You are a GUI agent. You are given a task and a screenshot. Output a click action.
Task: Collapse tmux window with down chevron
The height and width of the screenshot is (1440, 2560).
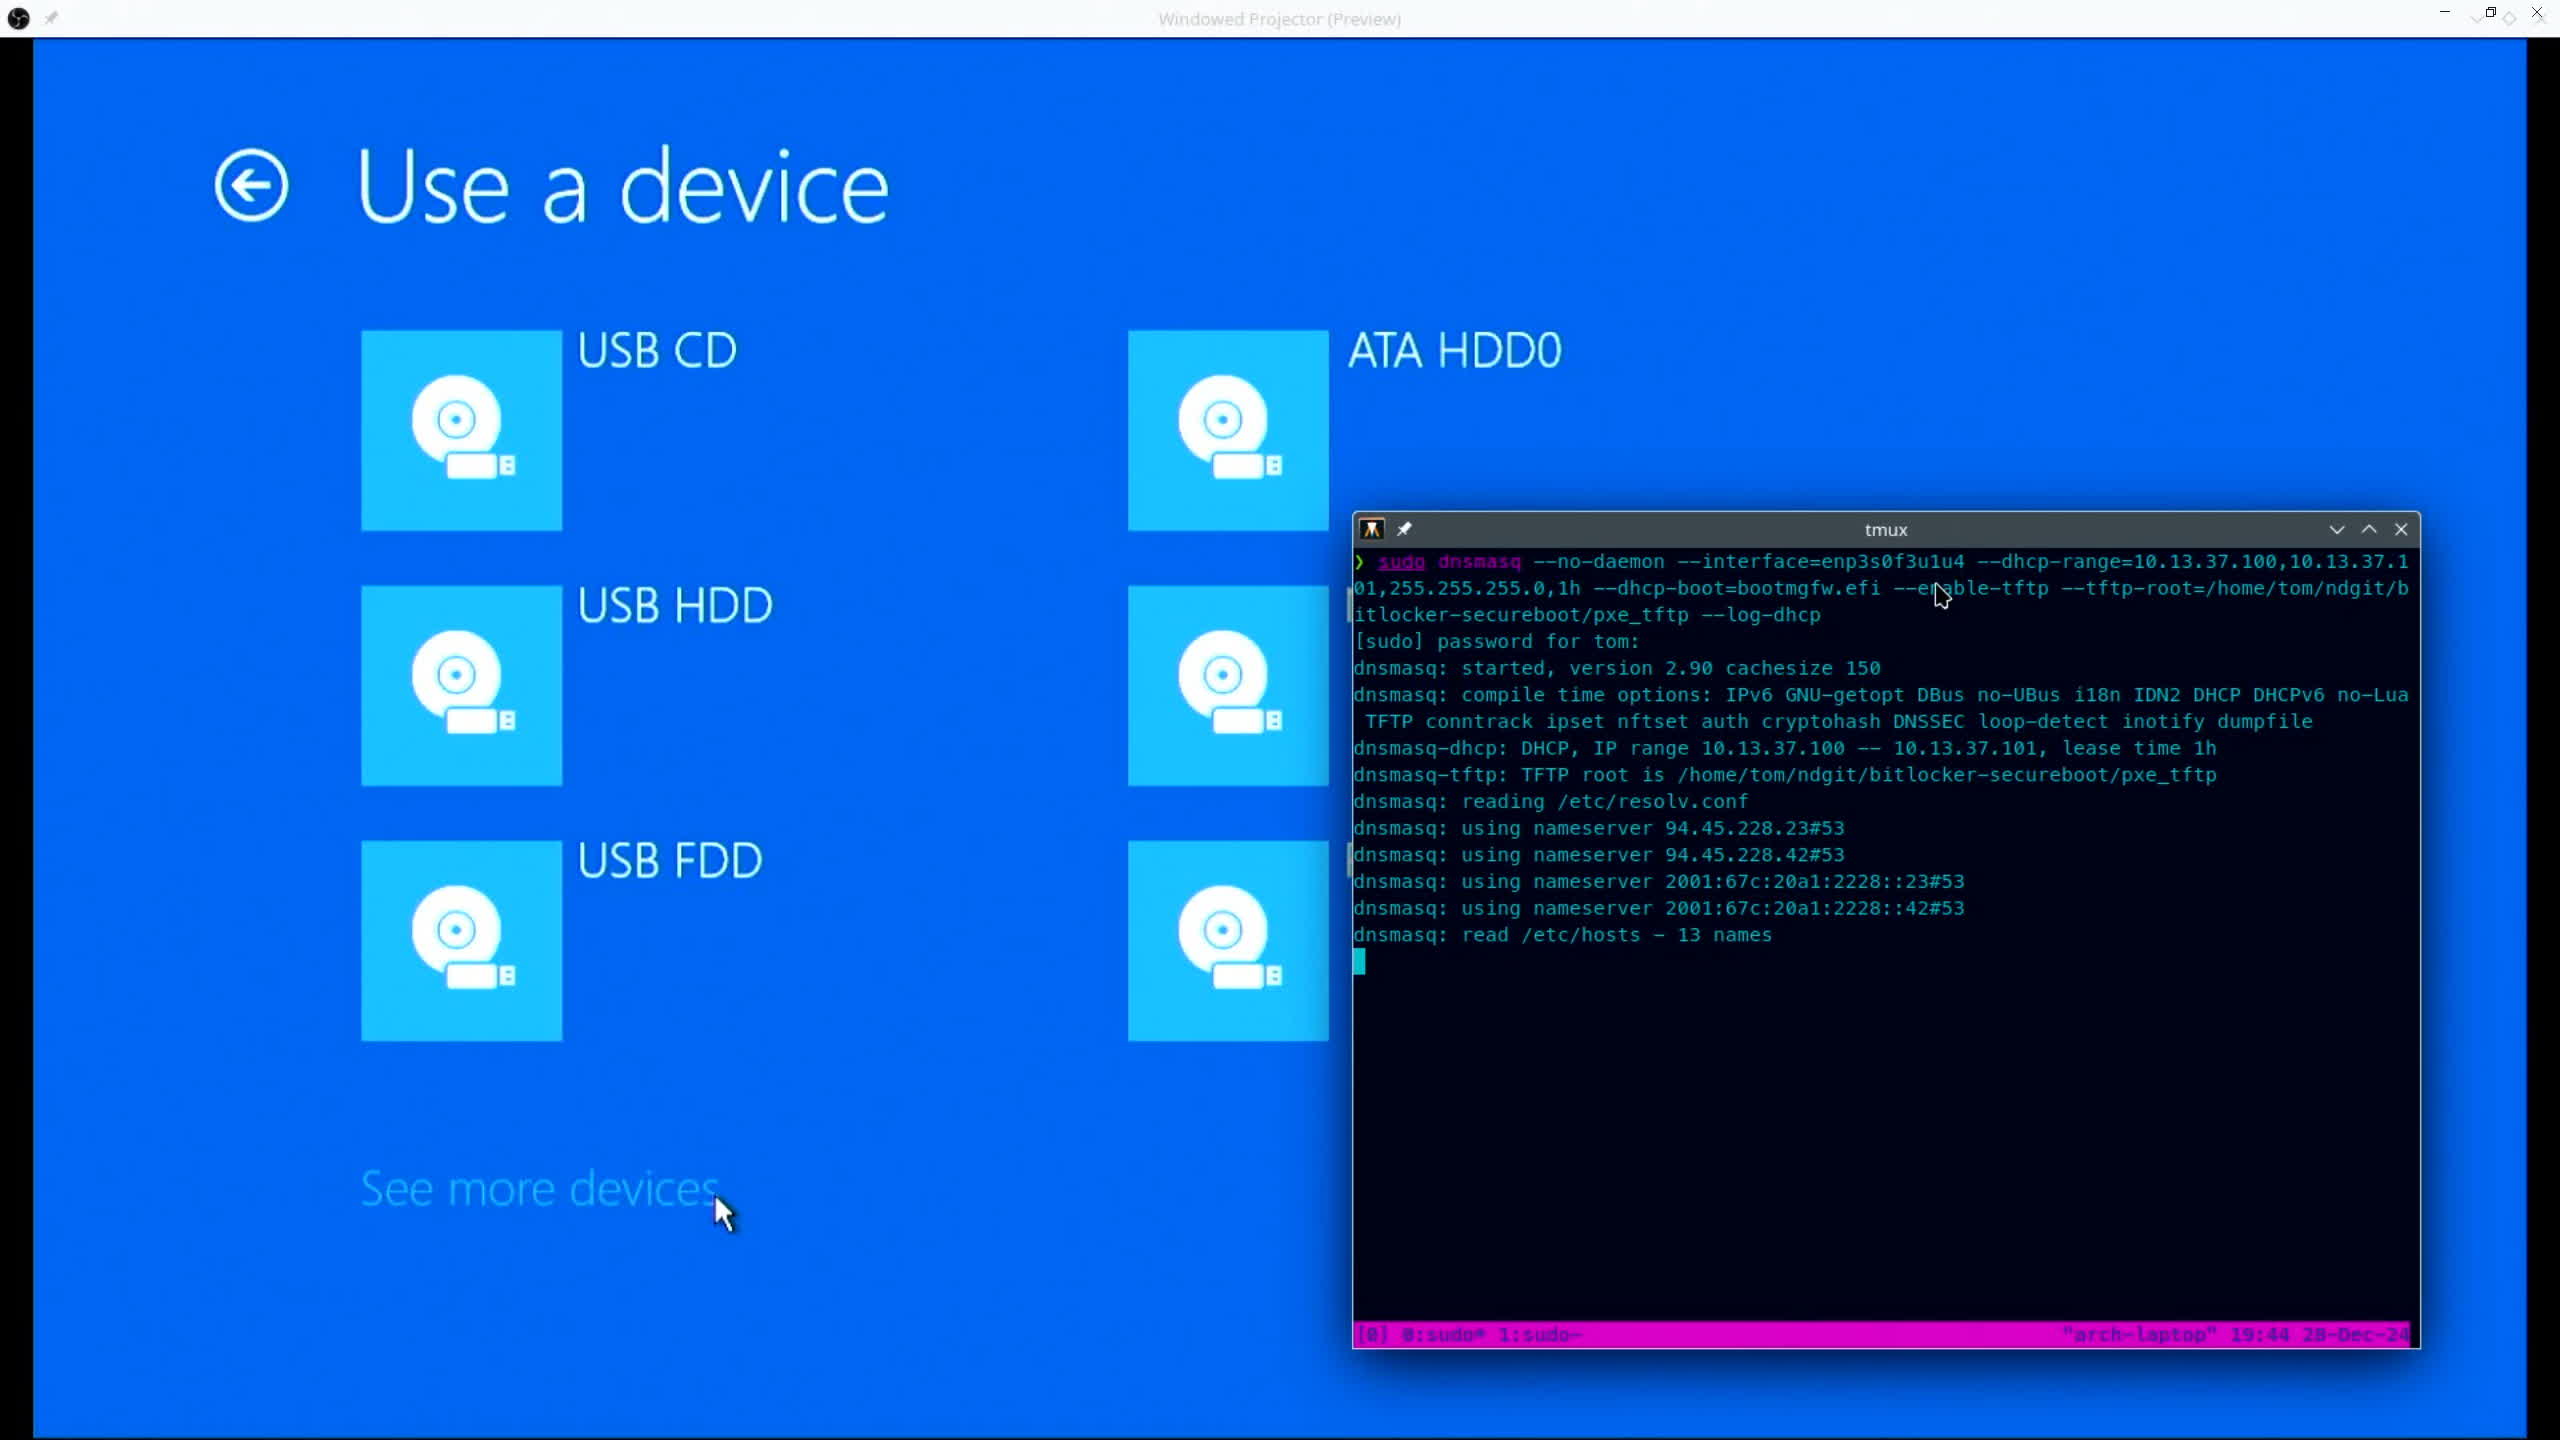click(x=2337, y=529)
